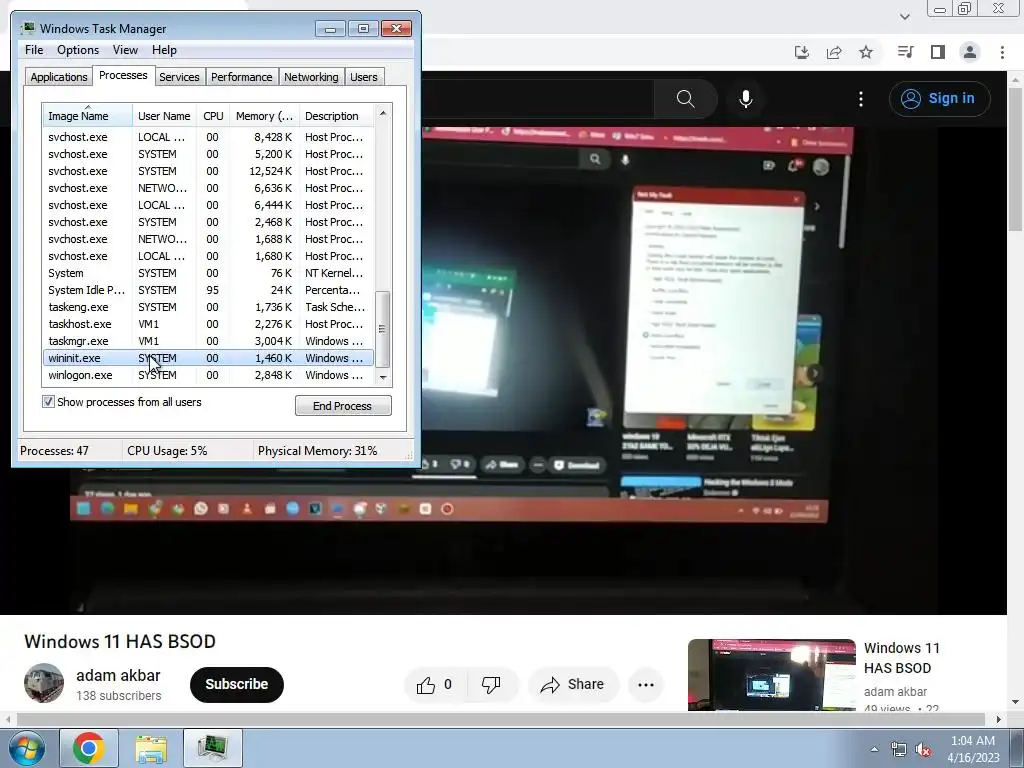The image size is (1024, 768).
Task: Click Chrome icon in taskbar
Action: pyautogui.click(x=89, y=748)
